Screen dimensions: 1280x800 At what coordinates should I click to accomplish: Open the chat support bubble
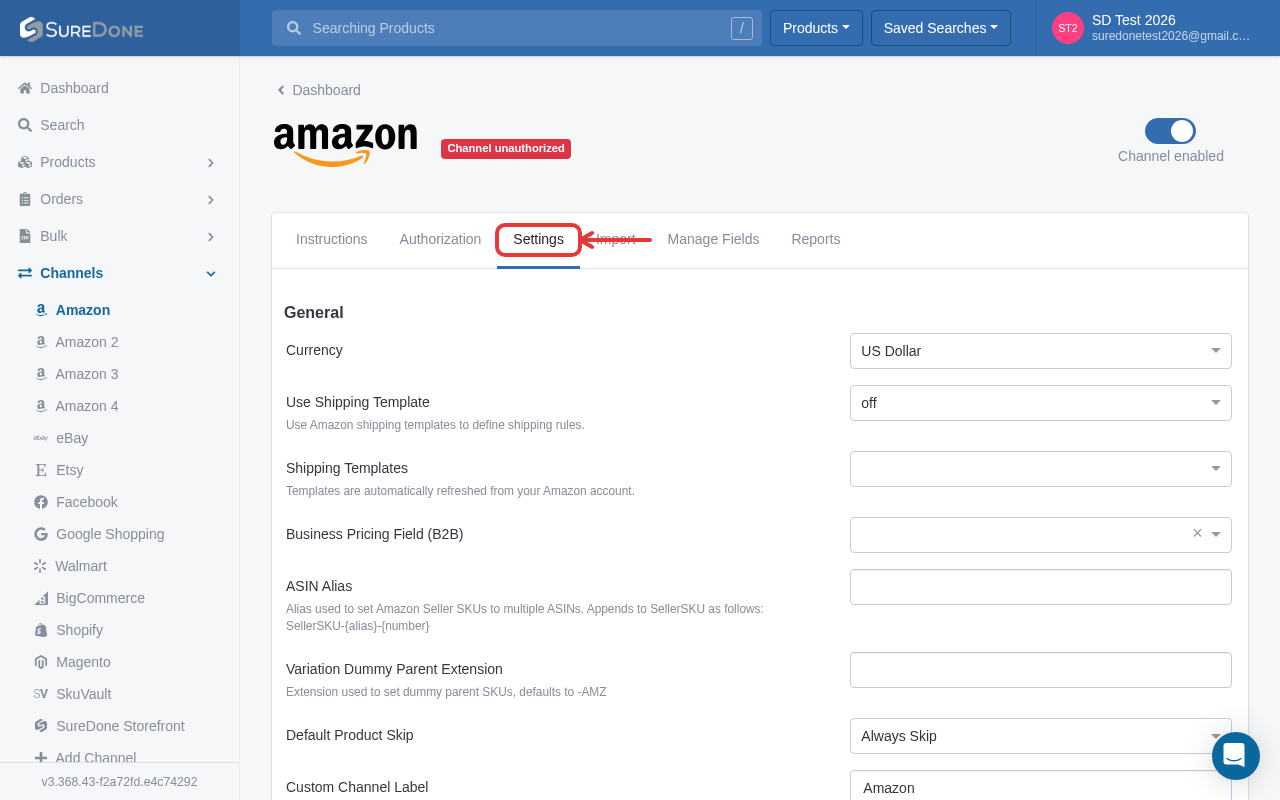(x=1236, y=756)
